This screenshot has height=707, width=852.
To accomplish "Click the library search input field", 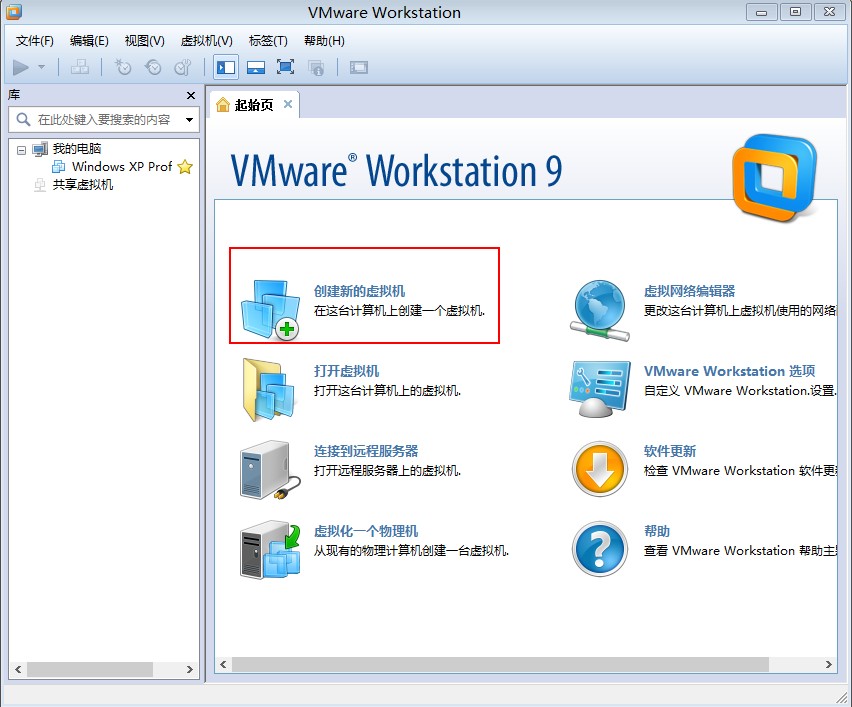I will [103, 120].
